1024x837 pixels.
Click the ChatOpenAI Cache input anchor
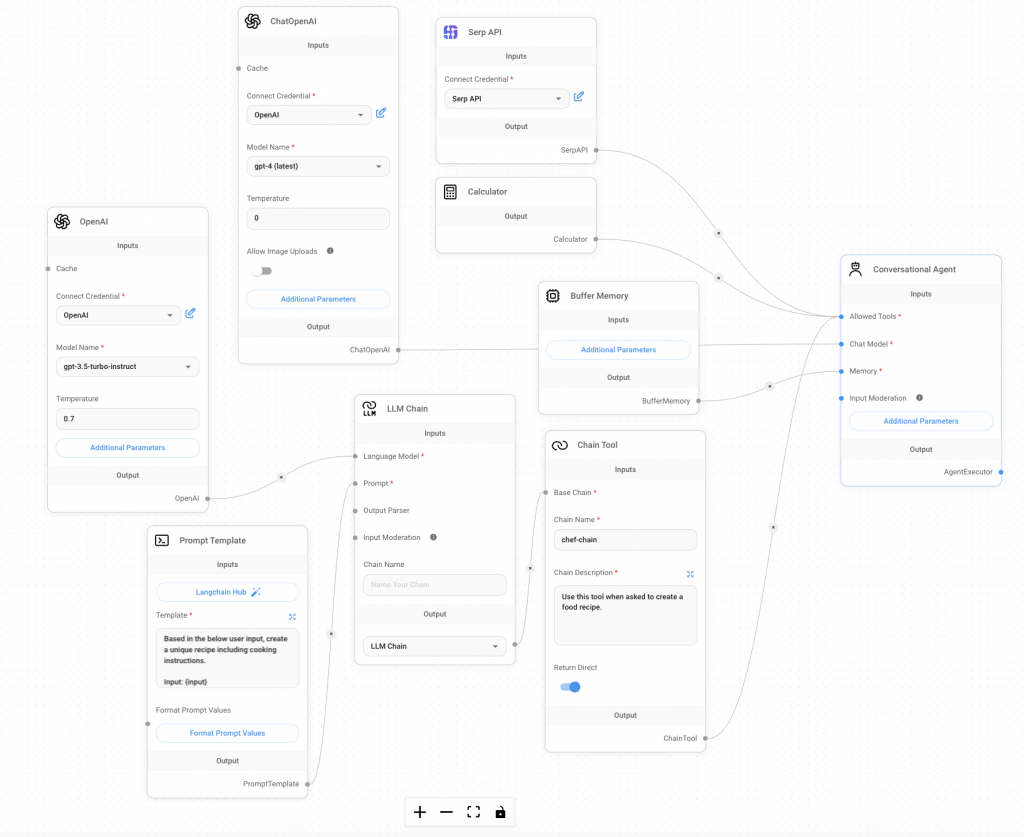(238, 69)
